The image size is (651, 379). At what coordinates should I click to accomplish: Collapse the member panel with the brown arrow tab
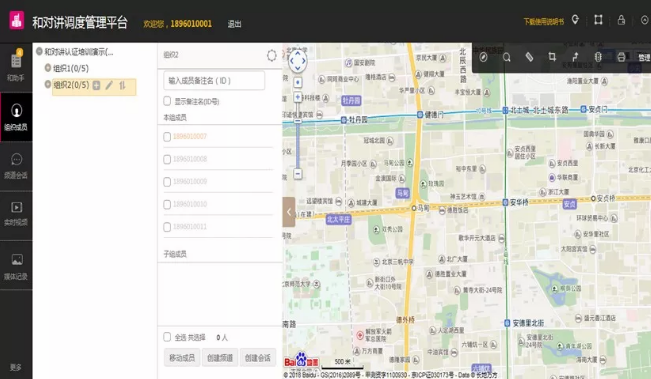[289, 212]
